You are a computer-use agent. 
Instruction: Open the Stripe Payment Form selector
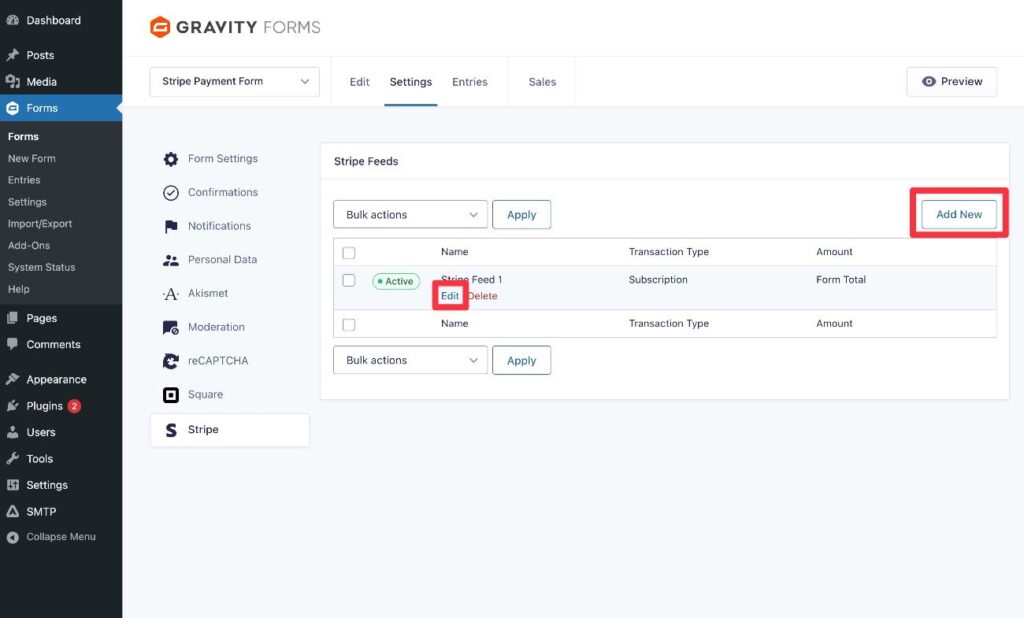[x=234, y=82]
